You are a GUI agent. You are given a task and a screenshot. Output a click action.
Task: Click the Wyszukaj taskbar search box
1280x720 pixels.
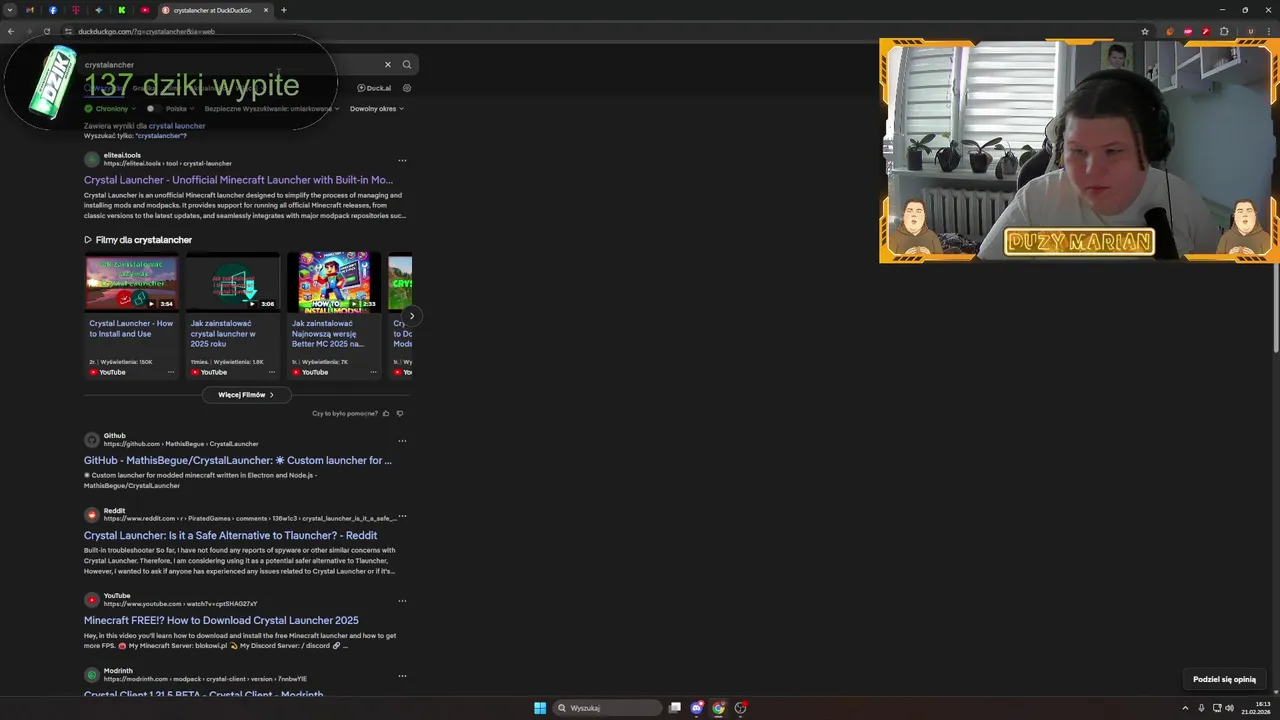tap(608, 708)
